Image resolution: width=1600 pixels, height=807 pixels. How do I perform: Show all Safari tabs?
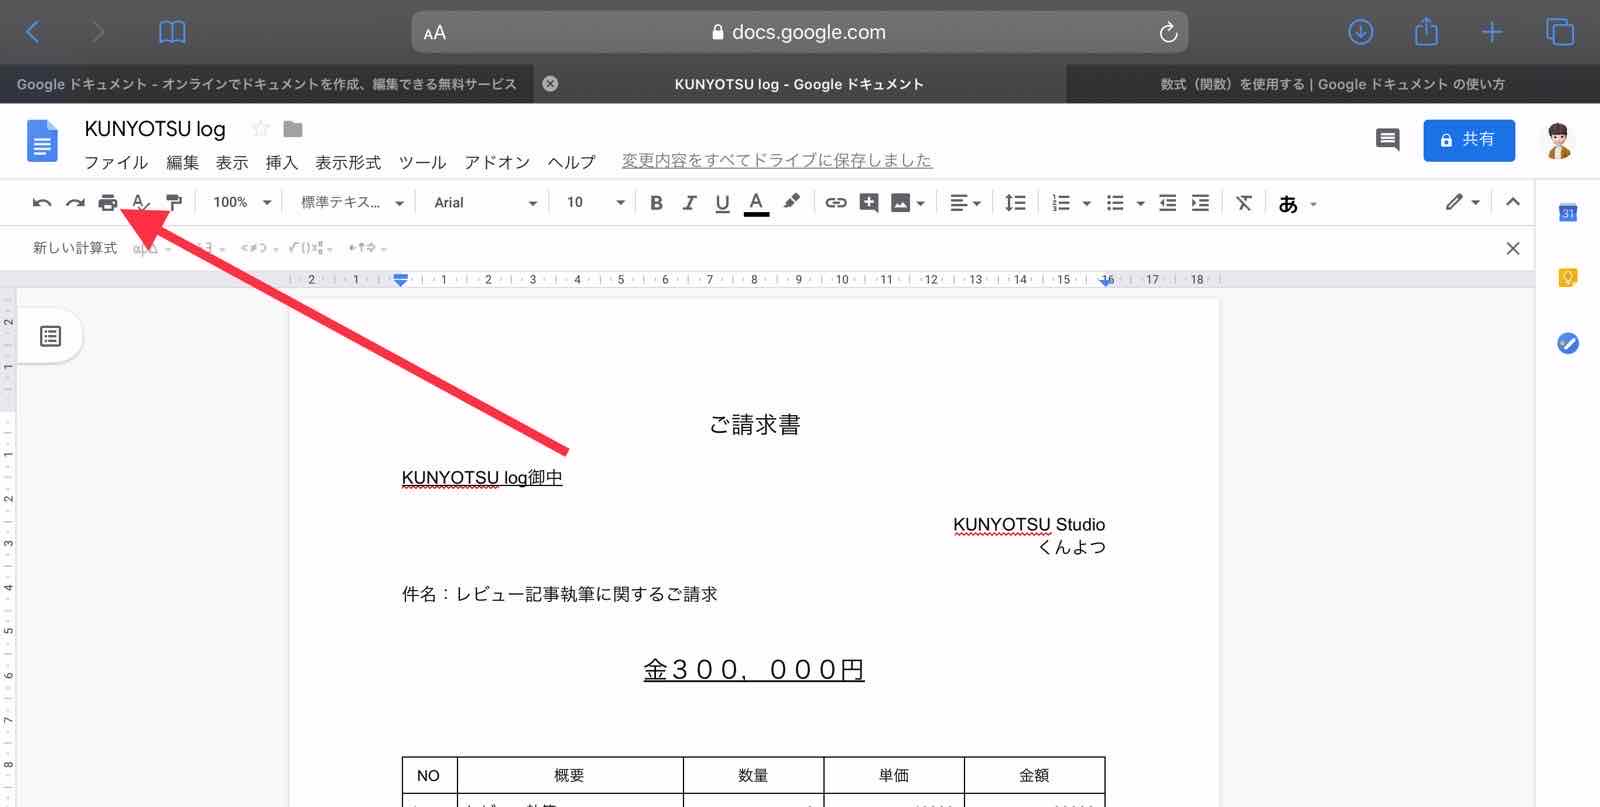coord(1560,32)
